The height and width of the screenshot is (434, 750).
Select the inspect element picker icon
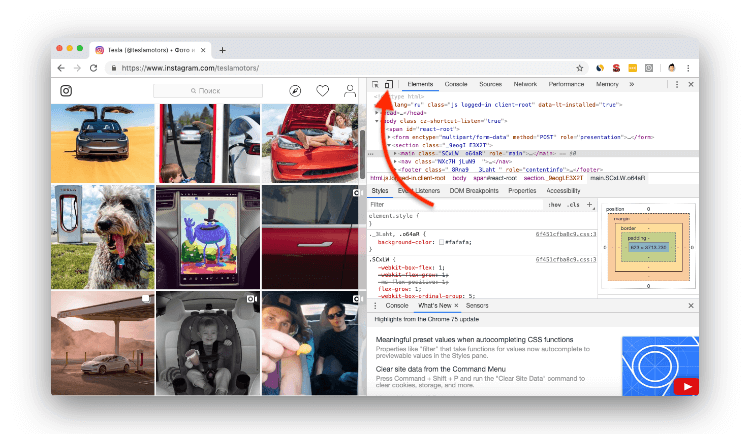click(x=375, y=85)
